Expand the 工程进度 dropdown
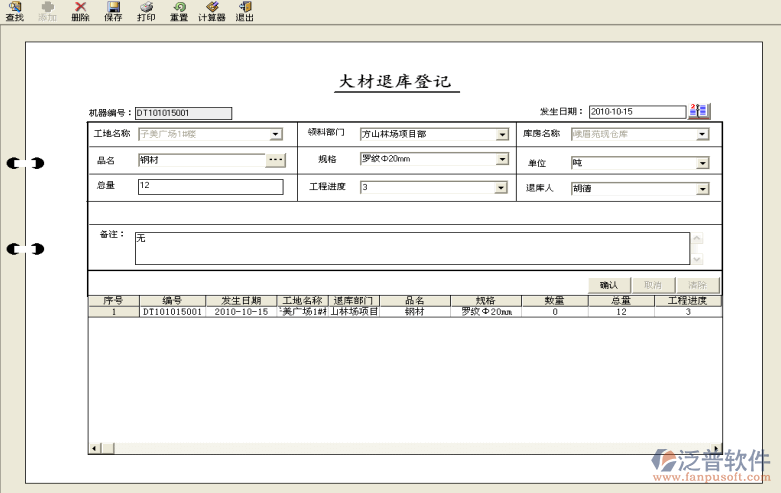Screen dimensions: 781x493 pos(502,188)
